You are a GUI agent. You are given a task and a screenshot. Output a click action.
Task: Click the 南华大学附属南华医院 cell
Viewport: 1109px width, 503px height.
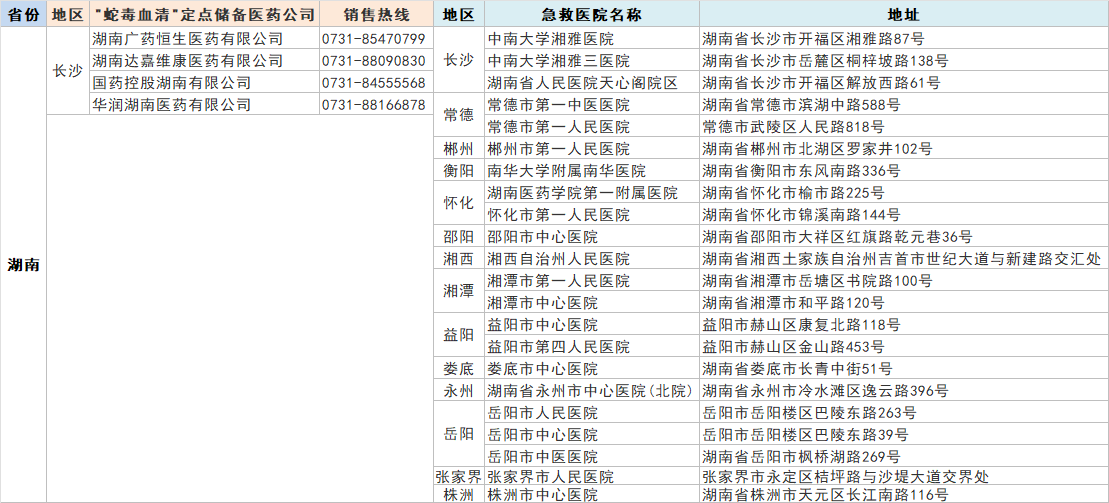coord(566,171)
